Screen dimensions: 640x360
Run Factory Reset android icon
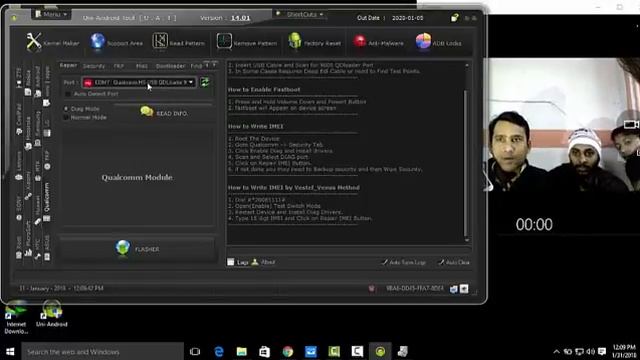[295, 41]
